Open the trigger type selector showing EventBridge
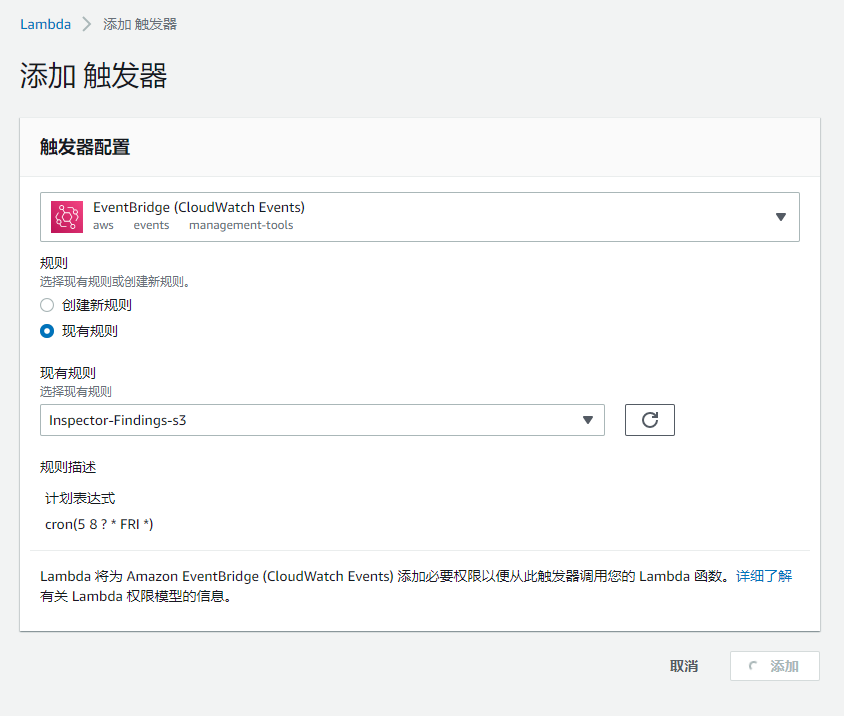This screenshot has width=844, height=716. (x=420, y=216)
